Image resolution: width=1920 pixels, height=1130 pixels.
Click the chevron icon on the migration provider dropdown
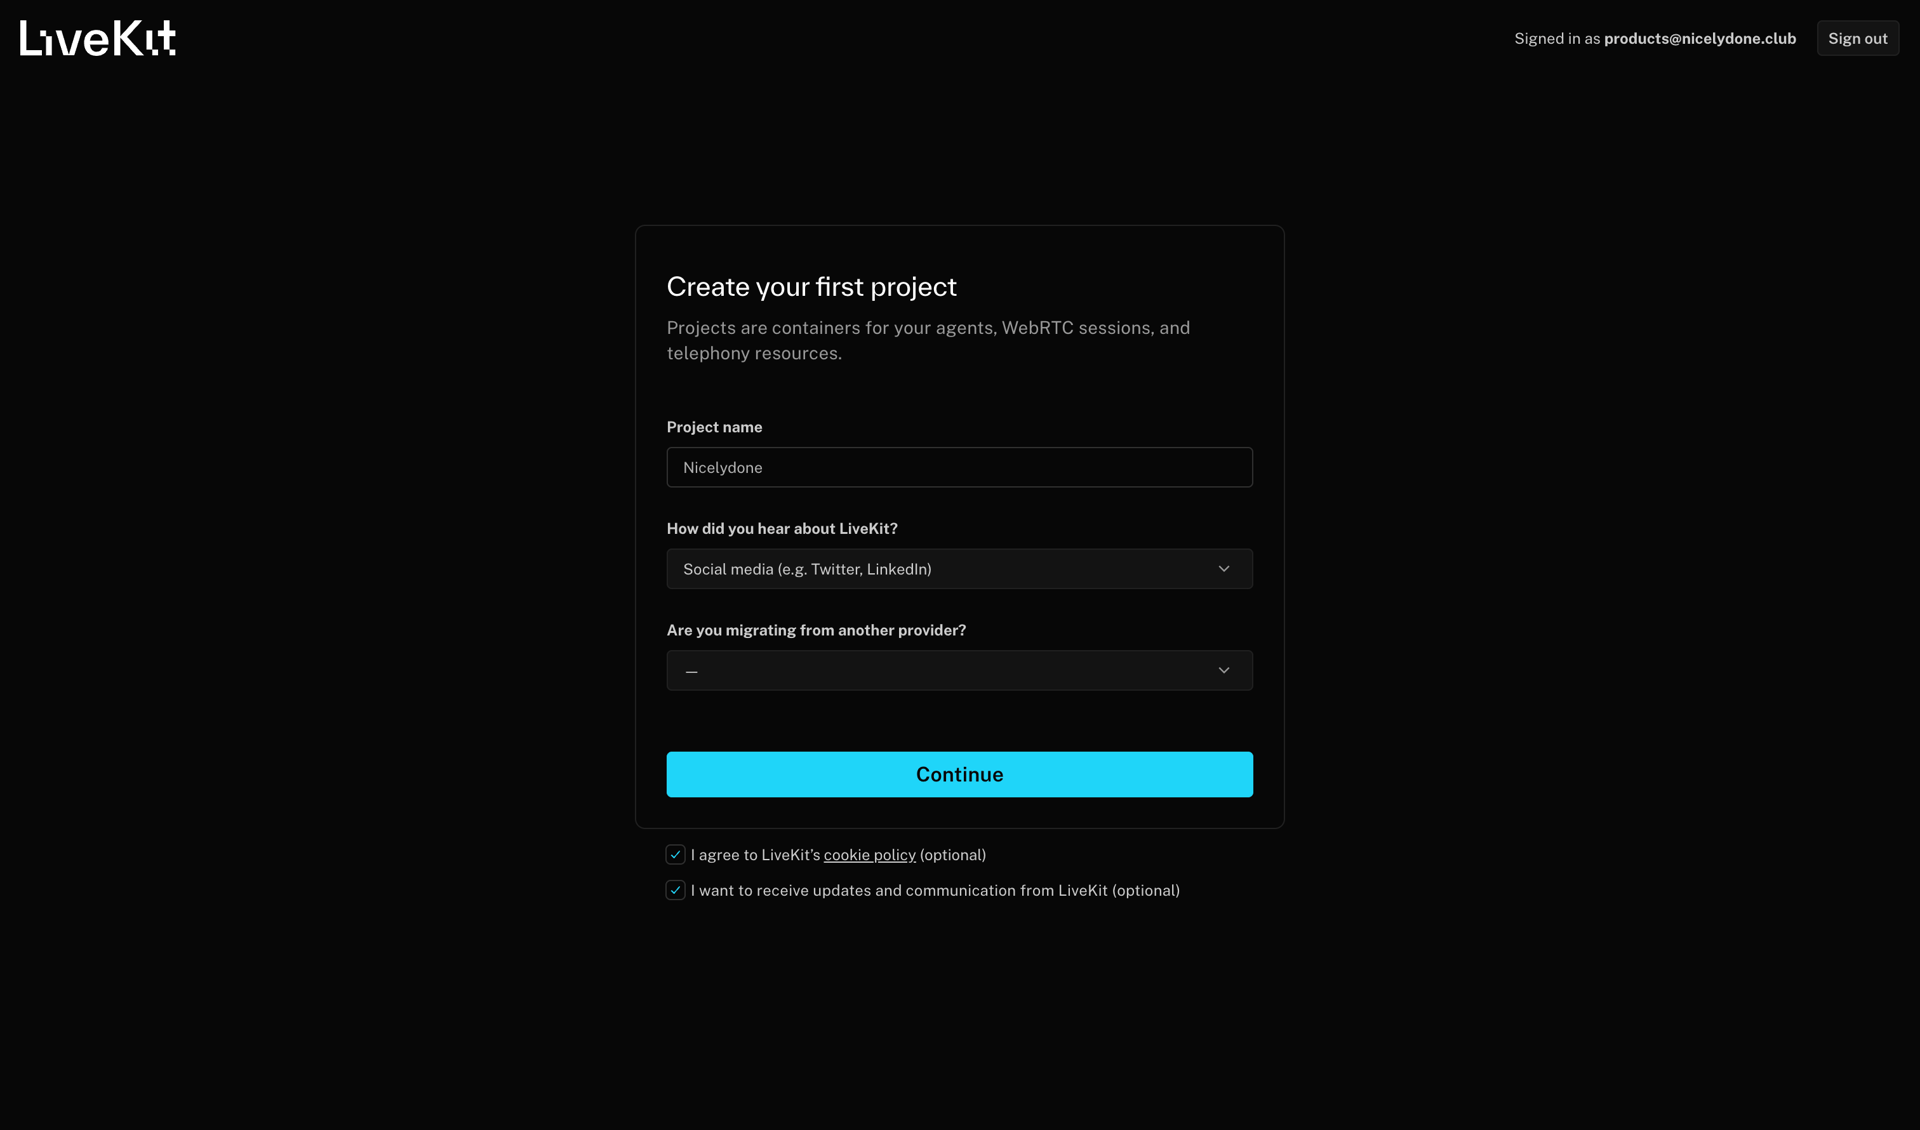[1224, 670]
